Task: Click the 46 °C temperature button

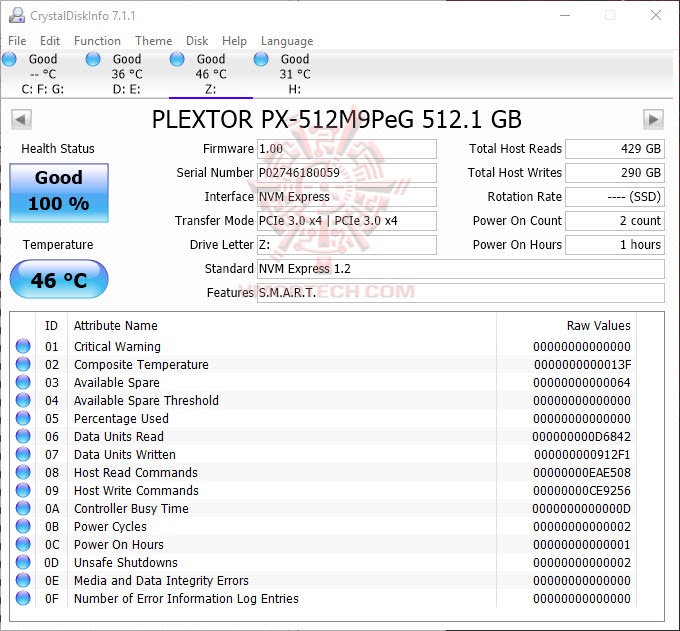Action: (59, 279)
